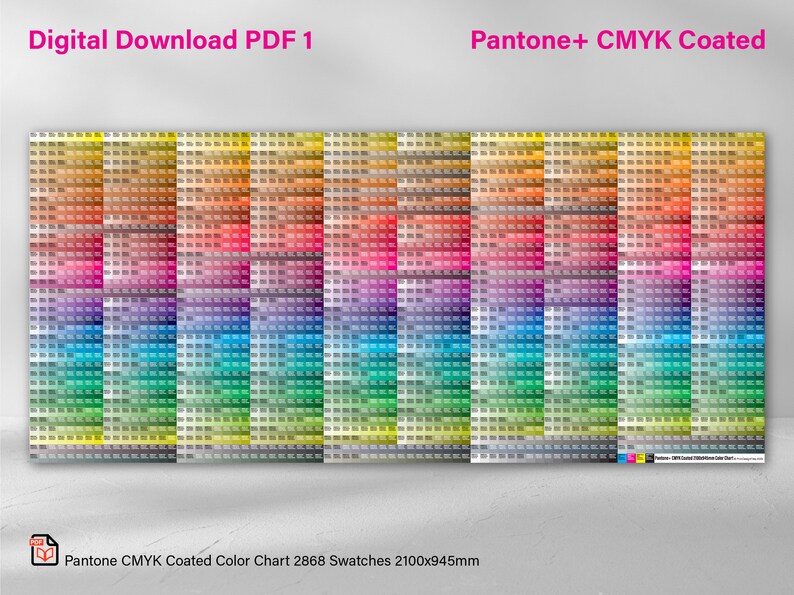Click the cyan swatch in chart legend

click(622, 458)
